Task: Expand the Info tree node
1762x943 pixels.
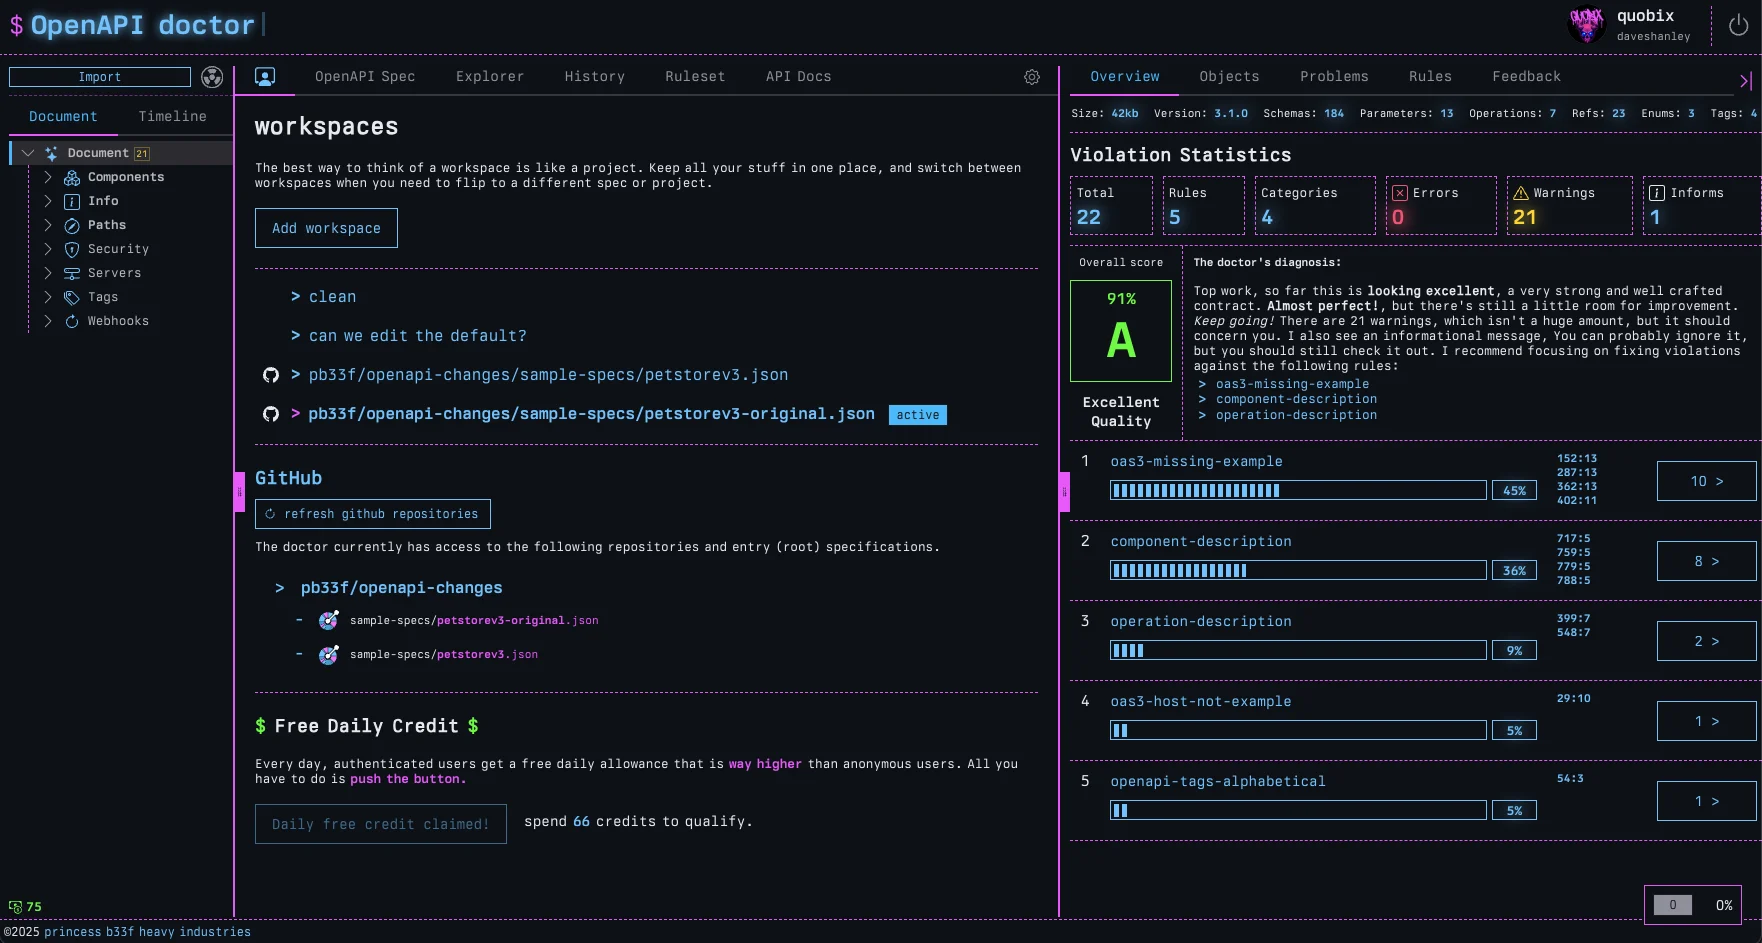Action: 47,201
